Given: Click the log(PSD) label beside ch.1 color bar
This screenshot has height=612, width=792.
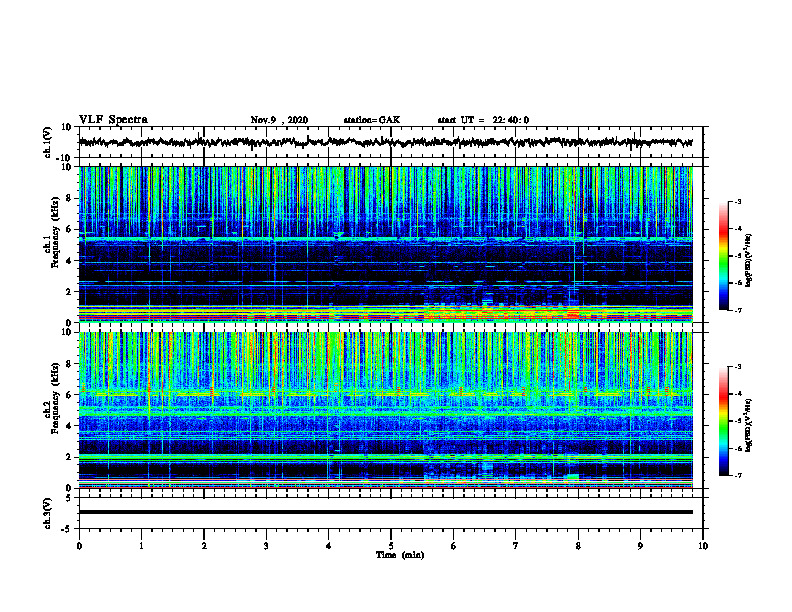Looking at the screenshot, I should [749, 261].
